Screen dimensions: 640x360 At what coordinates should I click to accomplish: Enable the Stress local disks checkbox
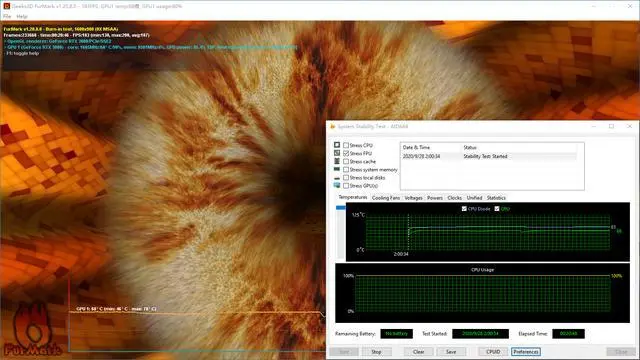[x=346, y=178]
